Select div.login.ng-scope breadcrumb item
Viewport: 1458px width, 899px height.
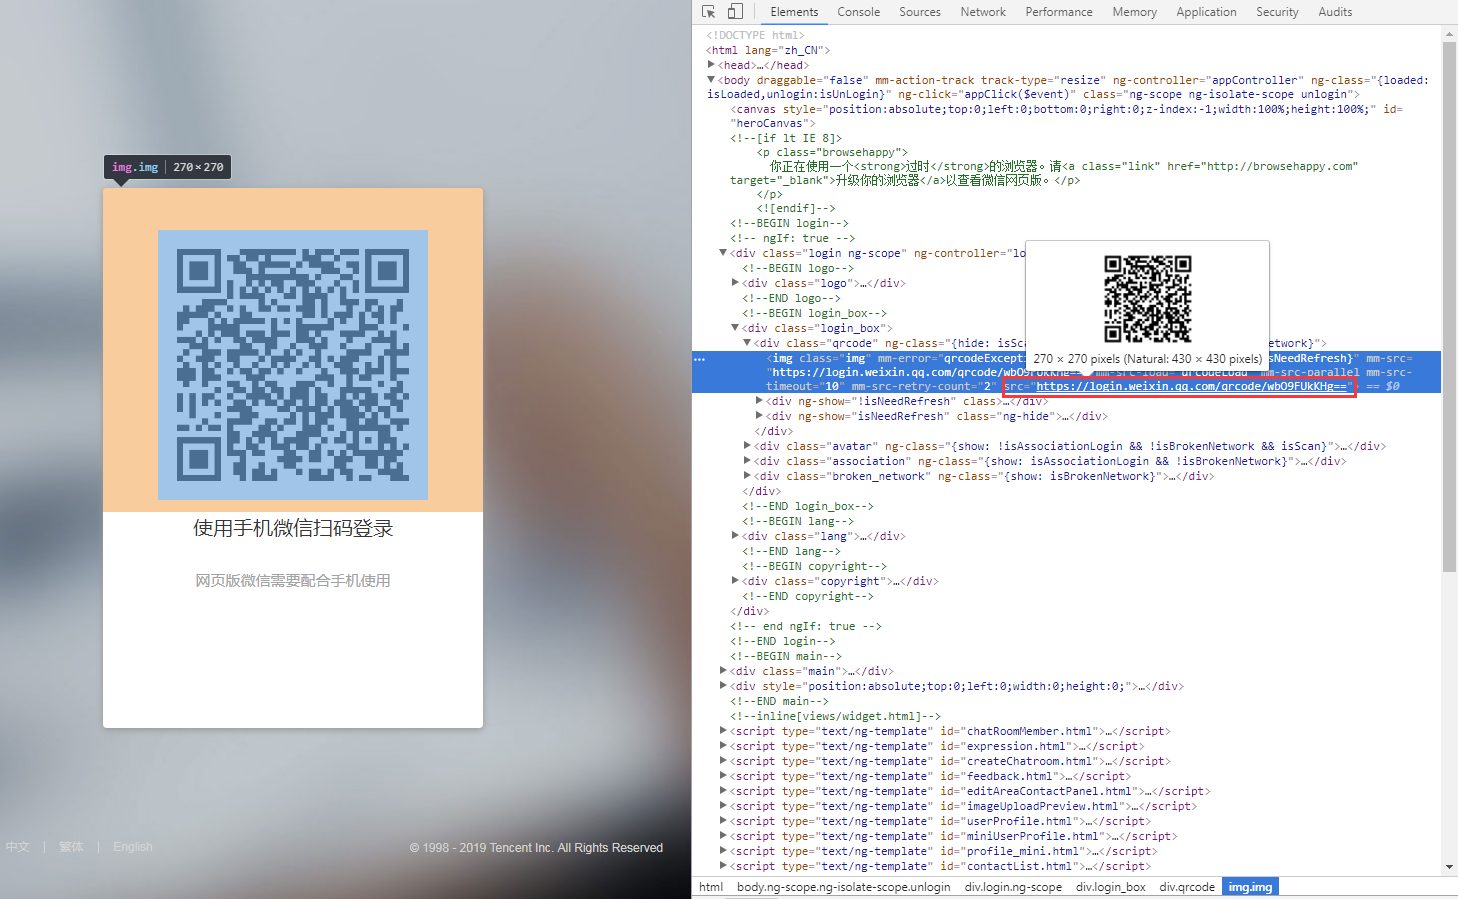click(1013, 887)
